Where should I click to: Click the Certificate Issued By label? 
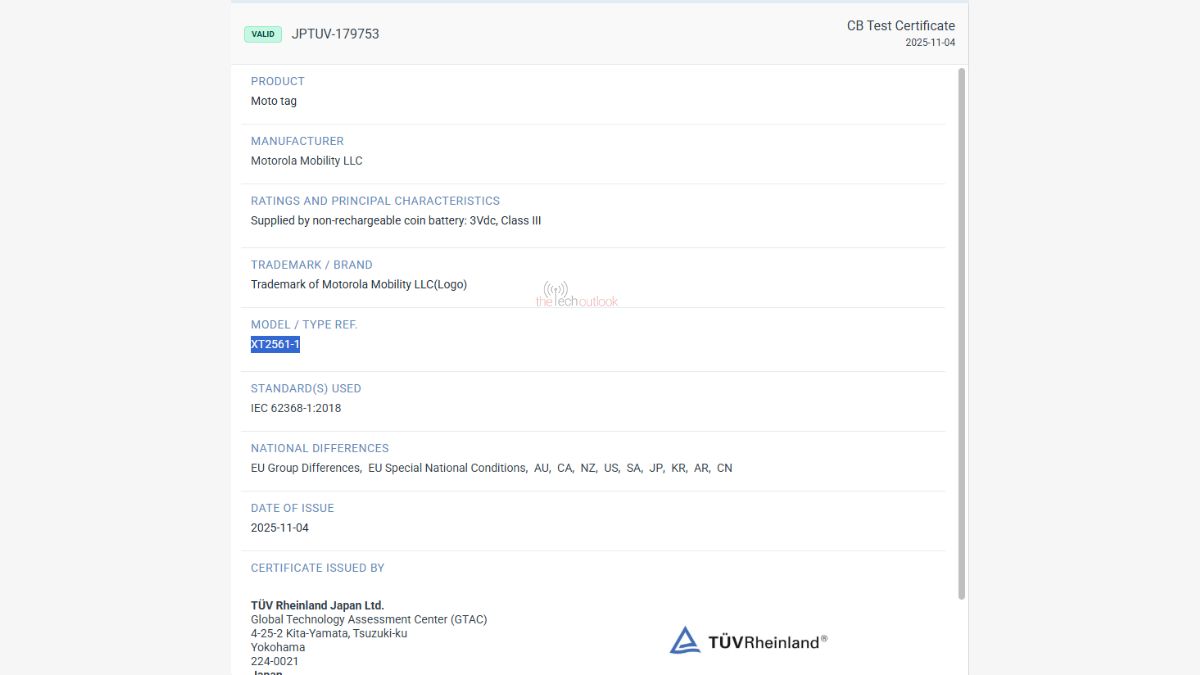click(x=317, y=568)
